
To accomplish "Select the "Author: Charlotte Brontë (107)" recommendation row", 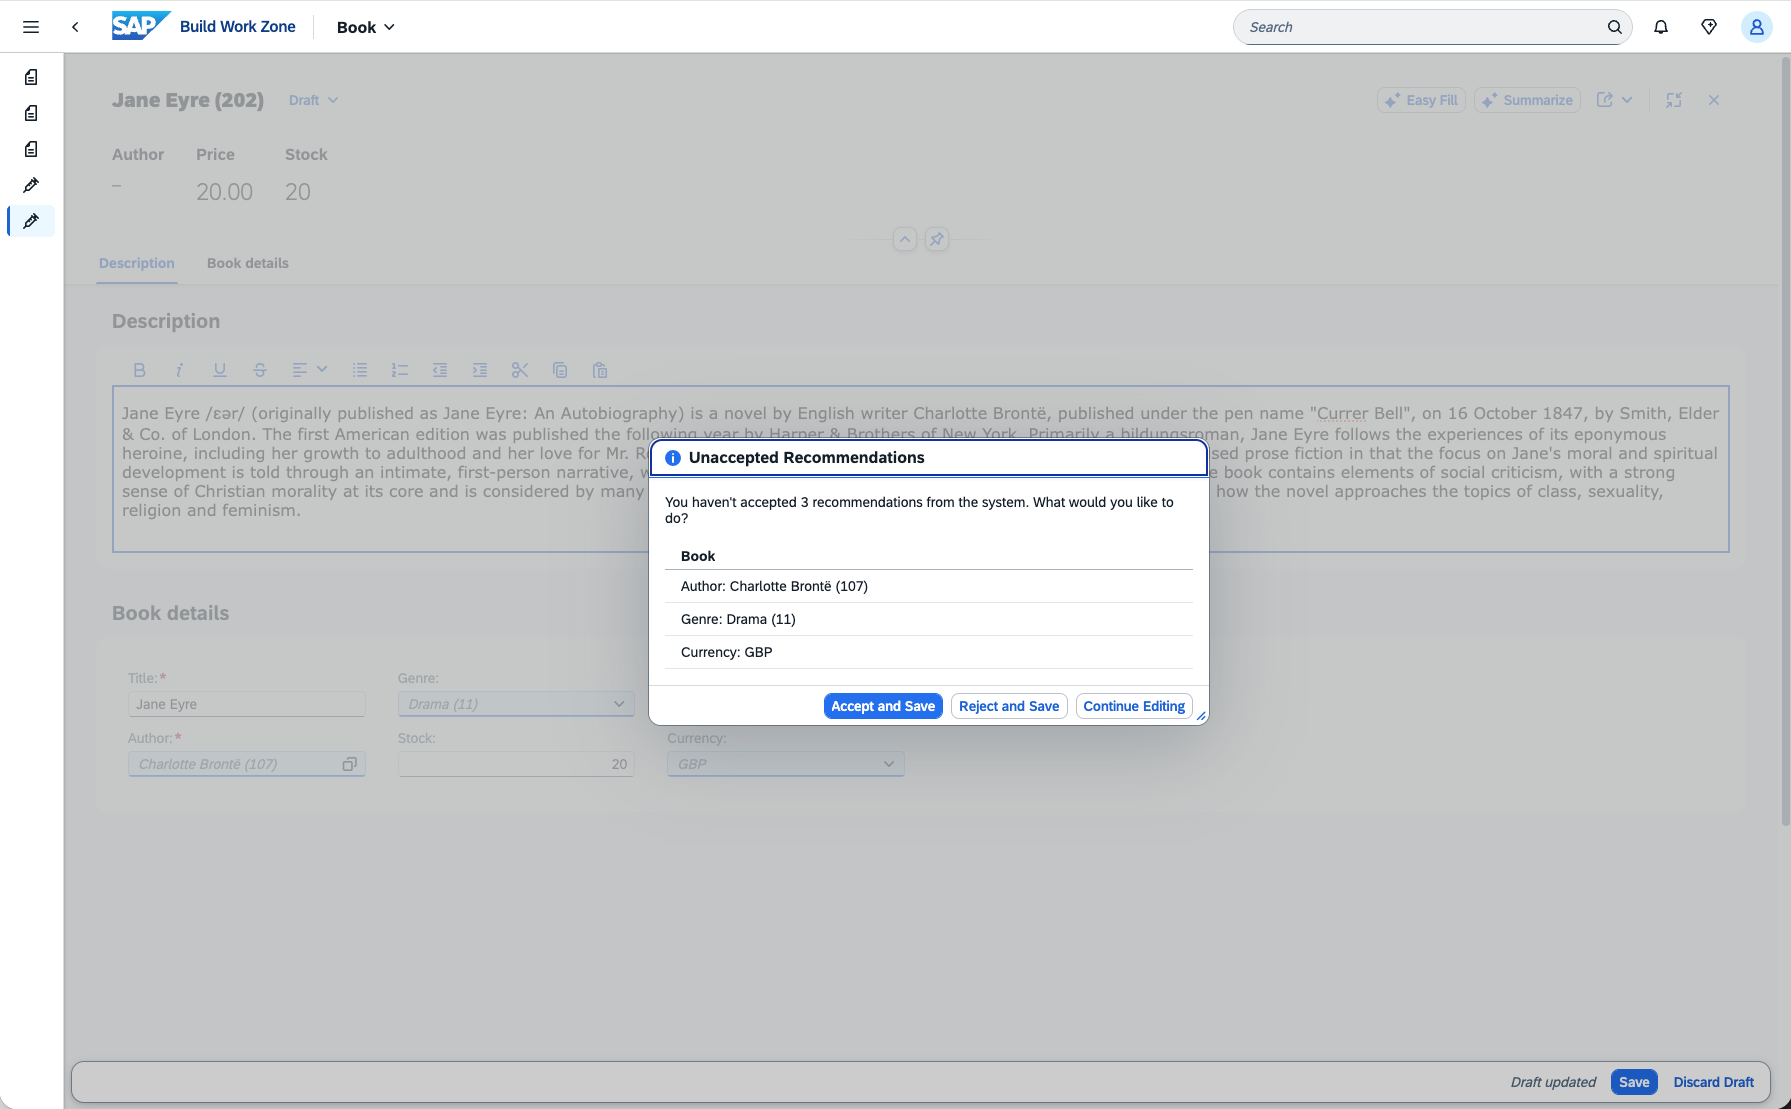I will click(929, 586).
